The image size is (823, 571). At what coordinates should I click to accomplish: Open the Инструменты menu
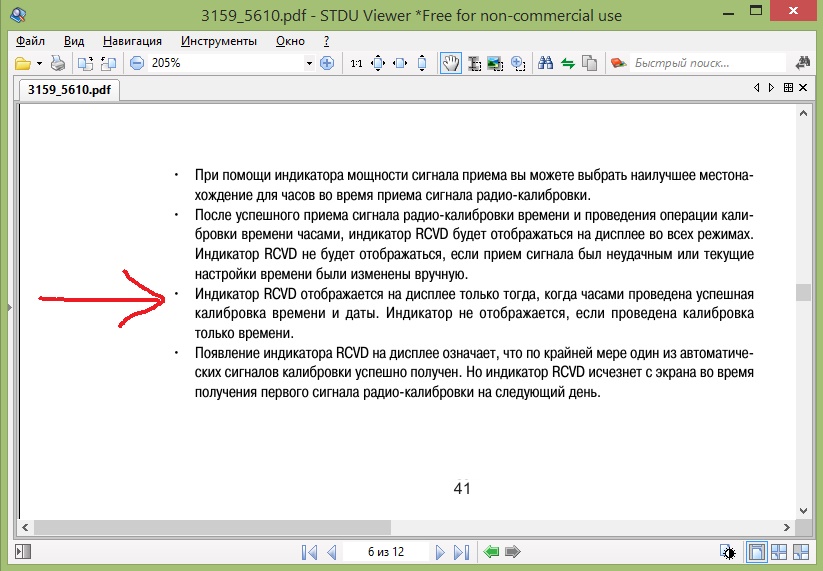pos(219,41)
